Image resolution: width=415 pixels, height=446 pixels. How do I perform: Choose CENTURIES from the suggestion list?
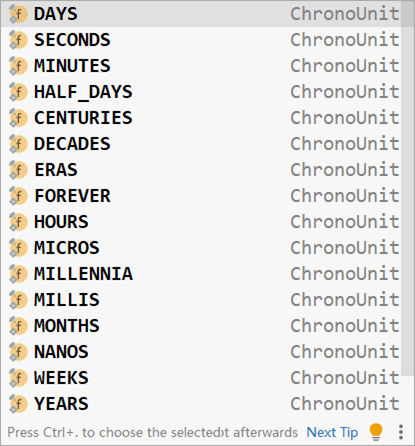pos(201,118)
